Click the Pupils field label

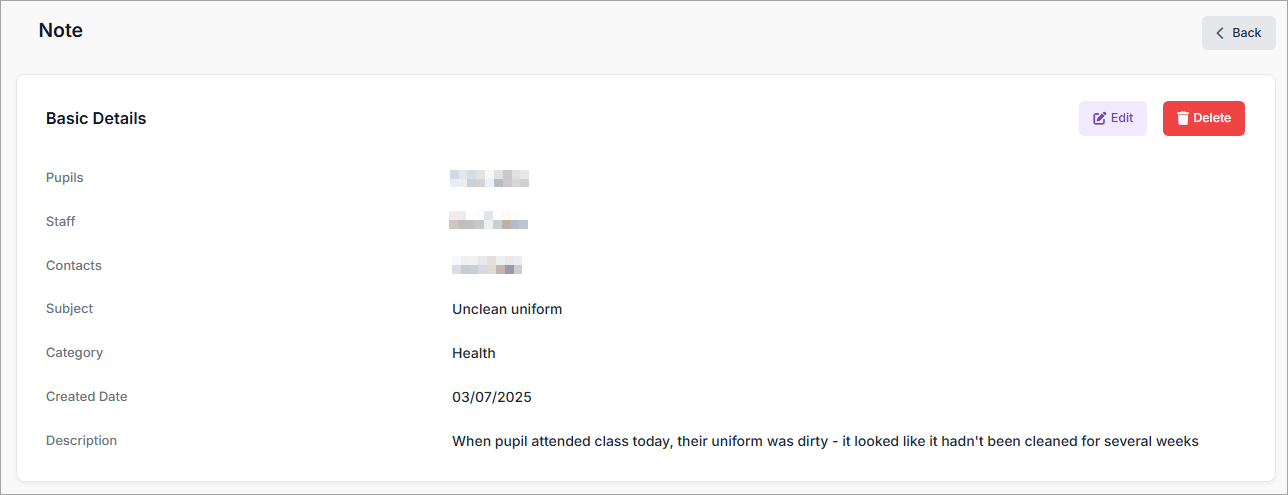click(x=65, y=178)
